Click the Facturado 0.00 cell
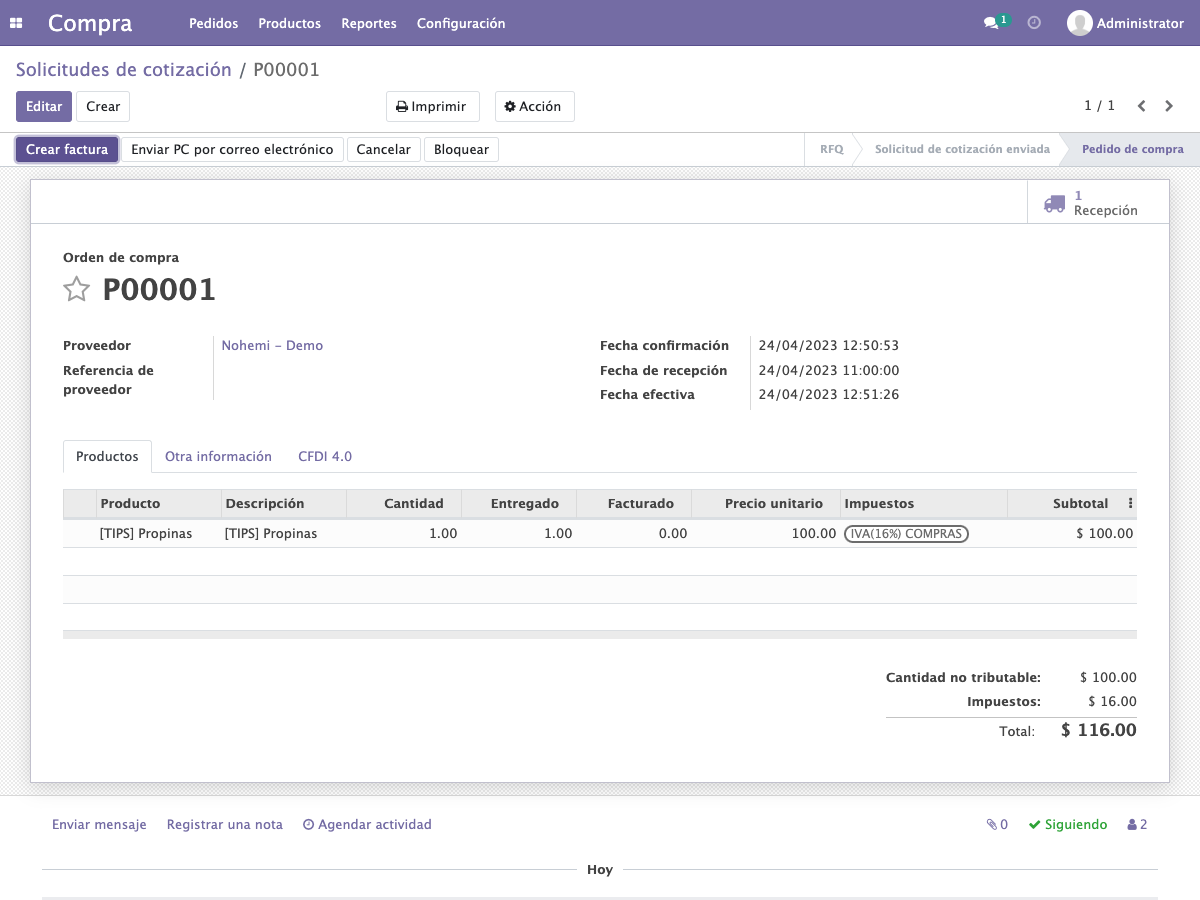 pos(634,534)
